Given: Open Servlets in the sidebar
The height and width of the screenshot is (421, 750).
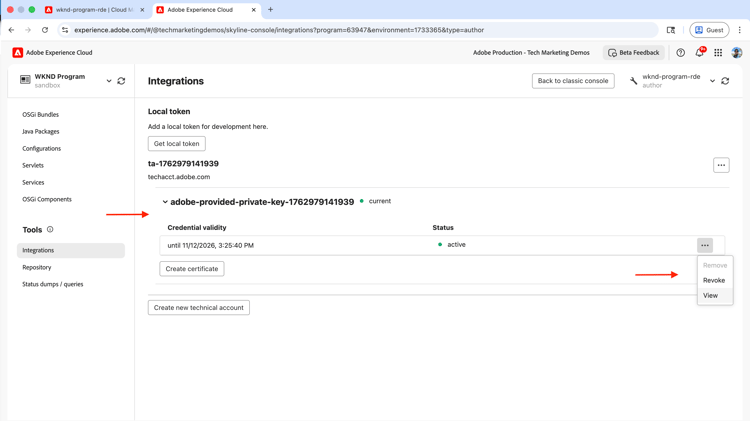Looking at the screenshot, I should point(33,166).
